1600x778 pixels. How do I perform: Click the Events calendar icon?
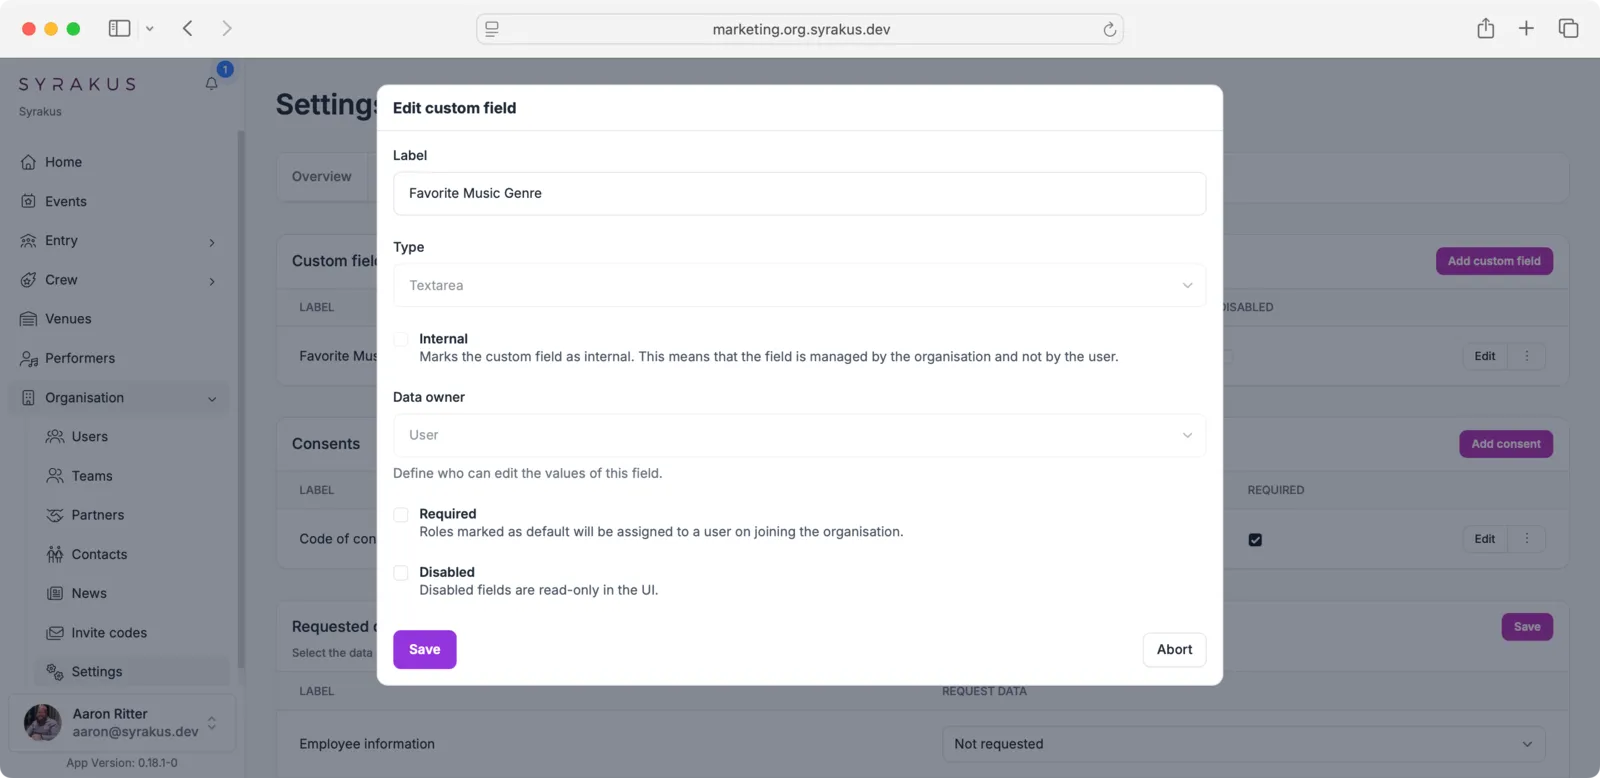coord(28,201)
